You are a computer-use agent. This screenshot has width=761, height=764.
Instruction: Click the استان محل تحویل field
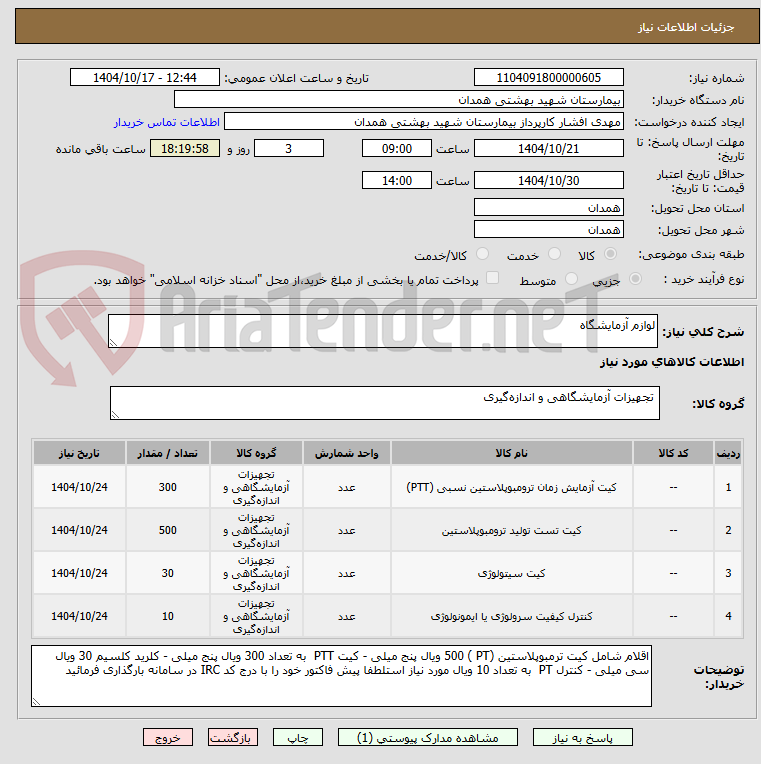(x=549, y=208)
